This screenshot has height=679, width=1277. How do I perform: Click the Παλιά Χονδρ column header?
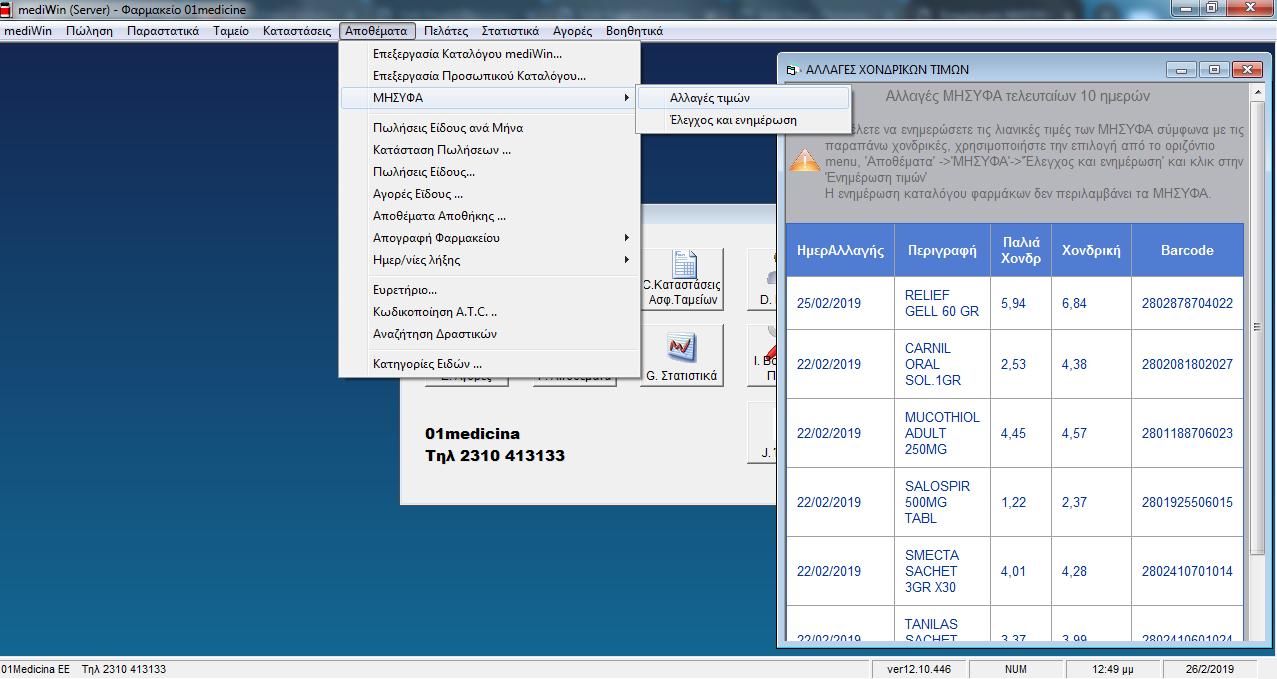tap(1021, 250)
